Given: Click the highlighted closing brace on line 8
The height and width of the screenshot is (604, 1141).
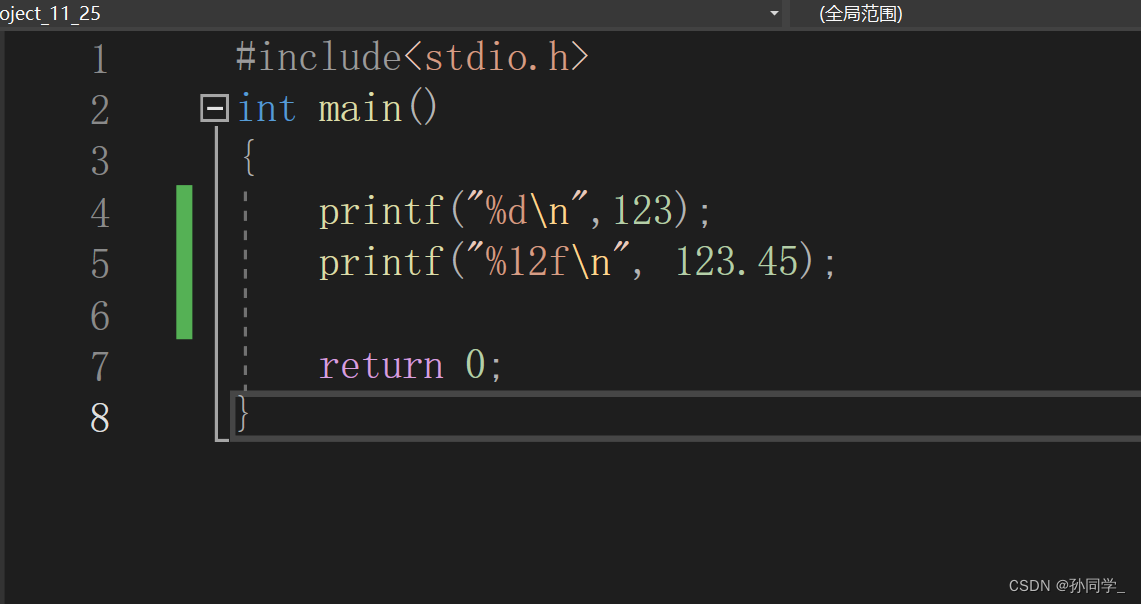Looking at the screenshot, I should pos(240,413).
